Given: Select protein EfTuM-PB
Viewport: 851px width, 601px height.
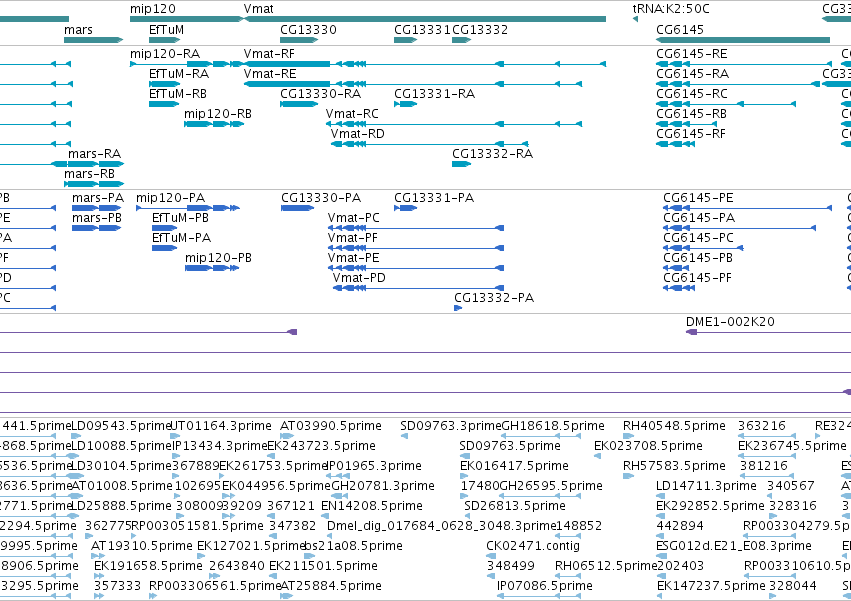Looking at the screenshot, I should click(x=180, y=218).
